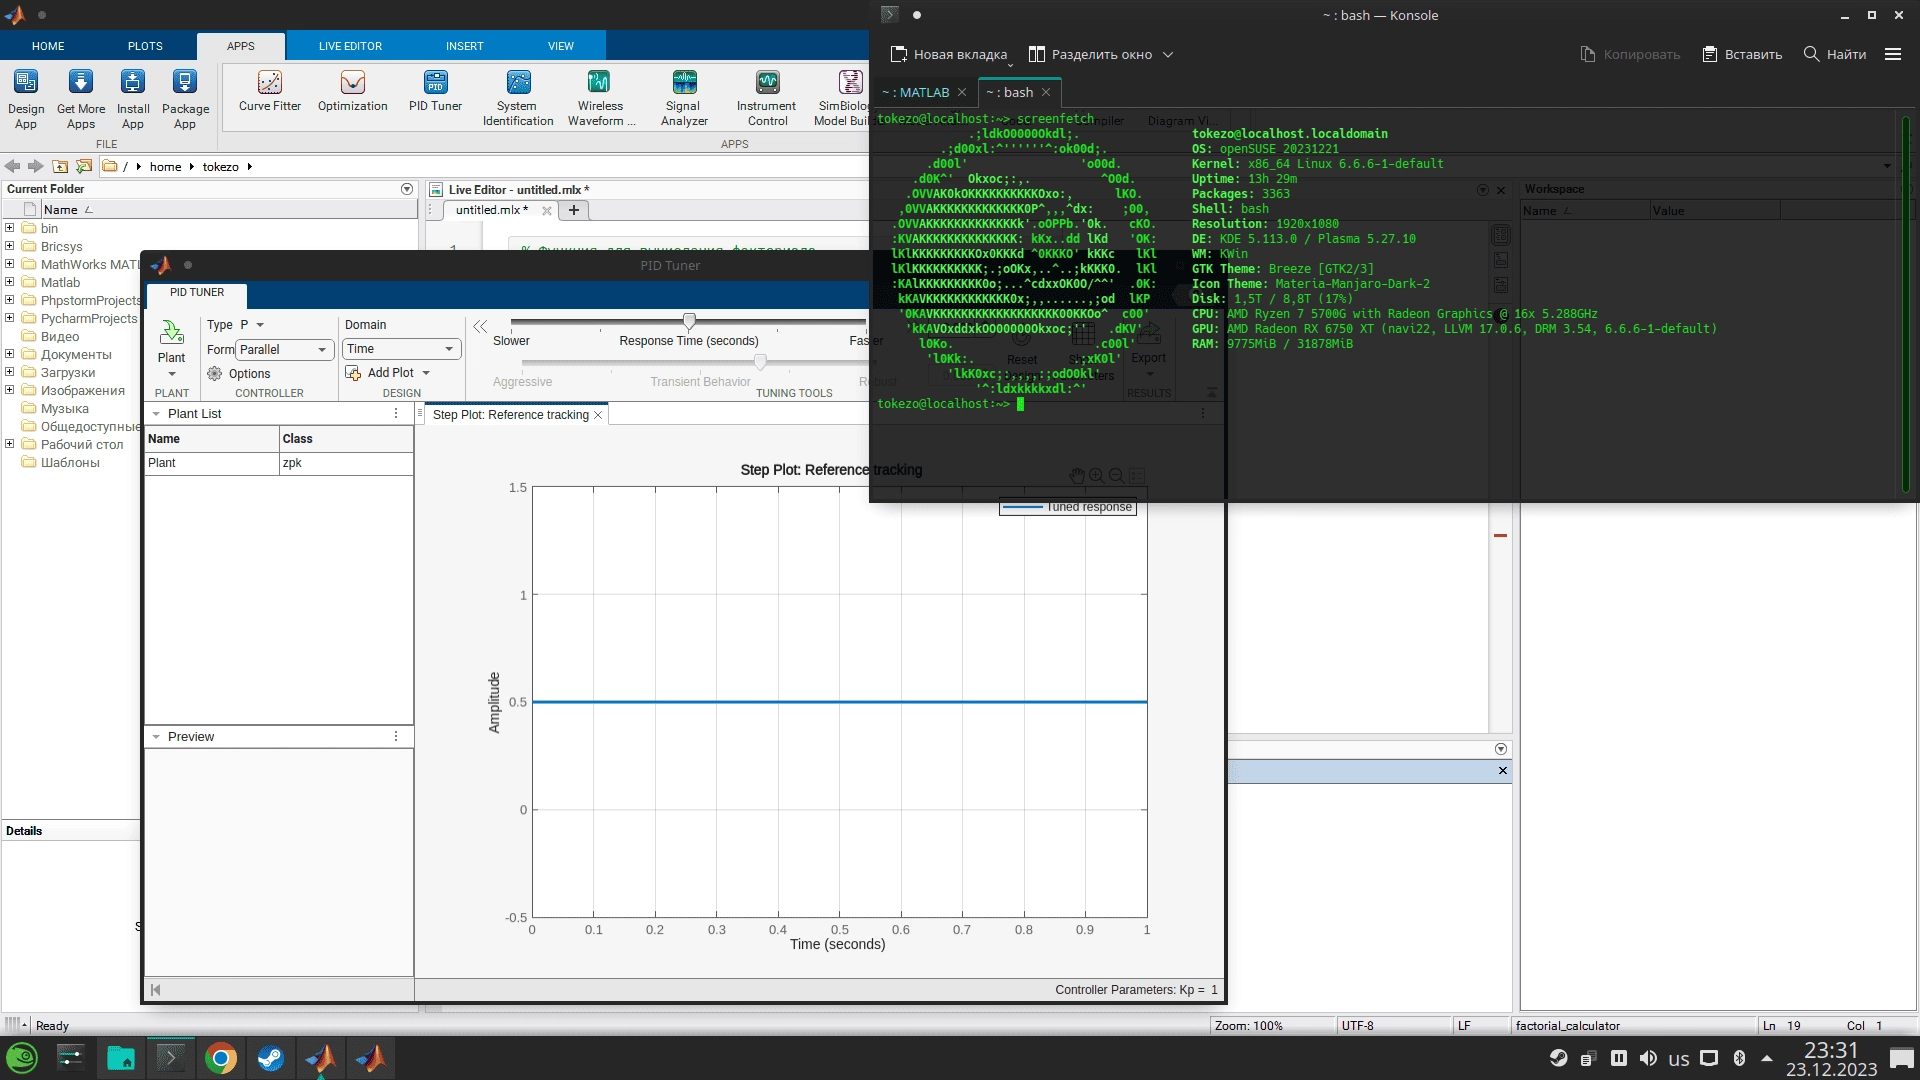Launch the Install App button
This screenshot has width=1920, height=1080.
(133, 98)
